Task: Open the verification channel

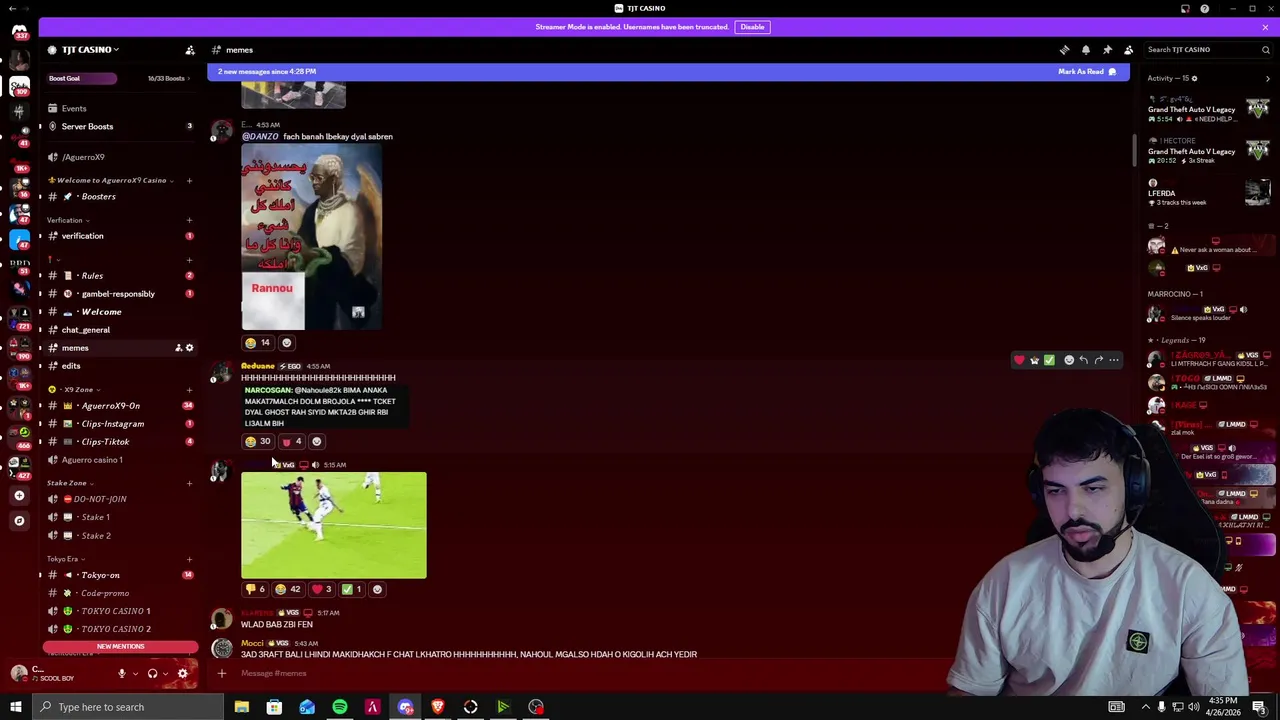Action: pos(120,236)
